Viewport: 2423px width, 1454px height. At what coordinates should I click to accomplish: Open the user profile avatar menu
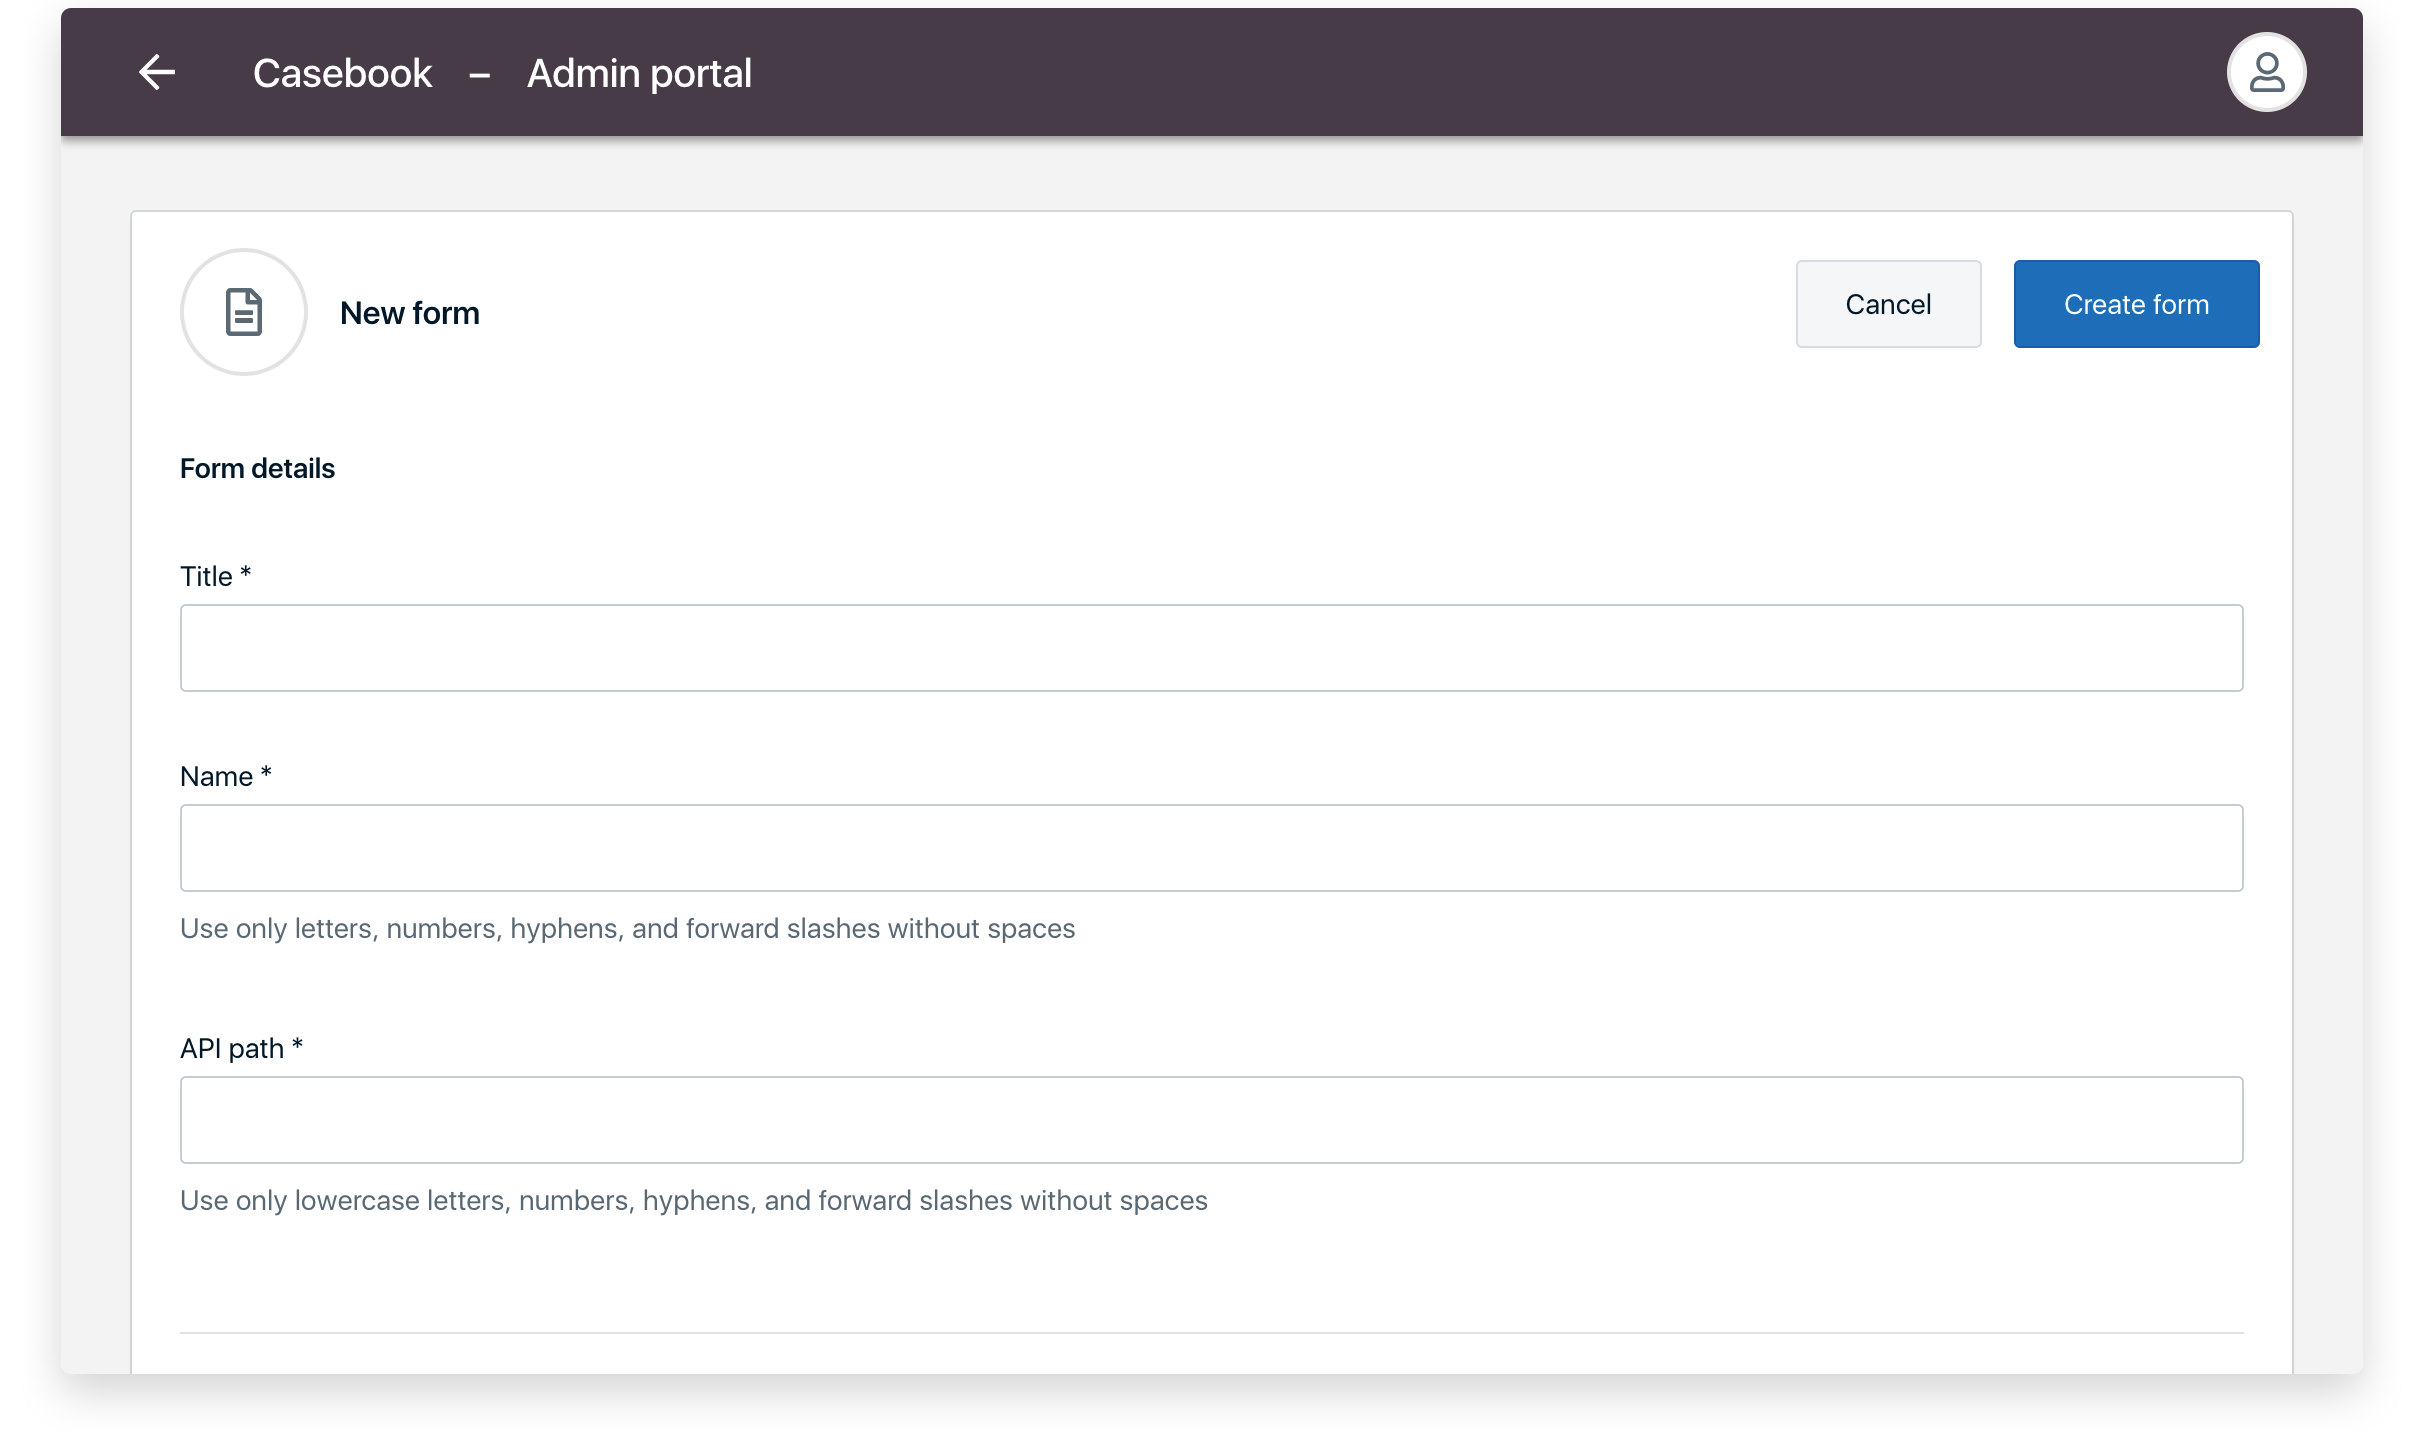(x=2266, y=72)
